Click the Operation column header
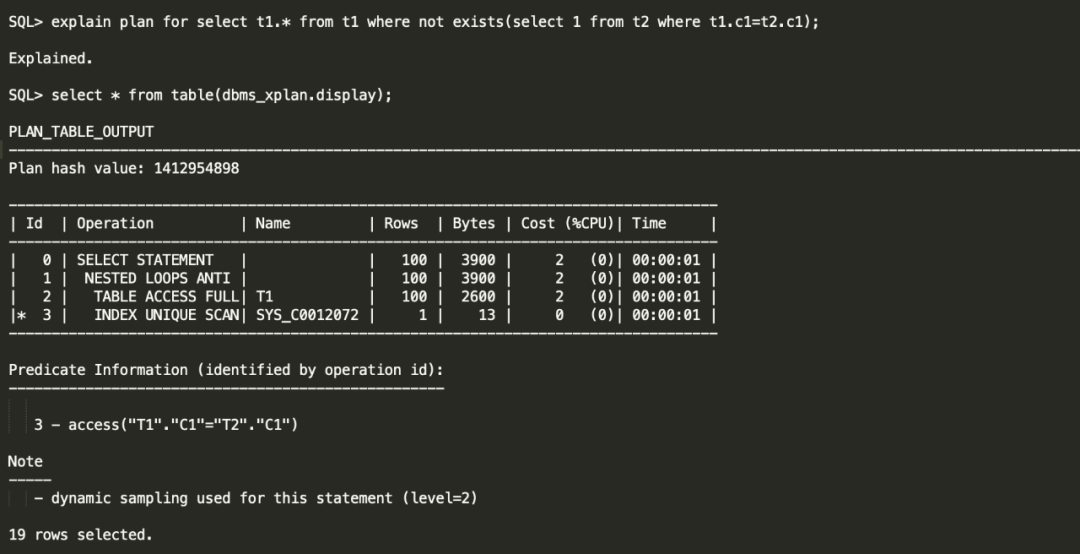This screenshot has height=554, width=1080. [x=115, y=223]
